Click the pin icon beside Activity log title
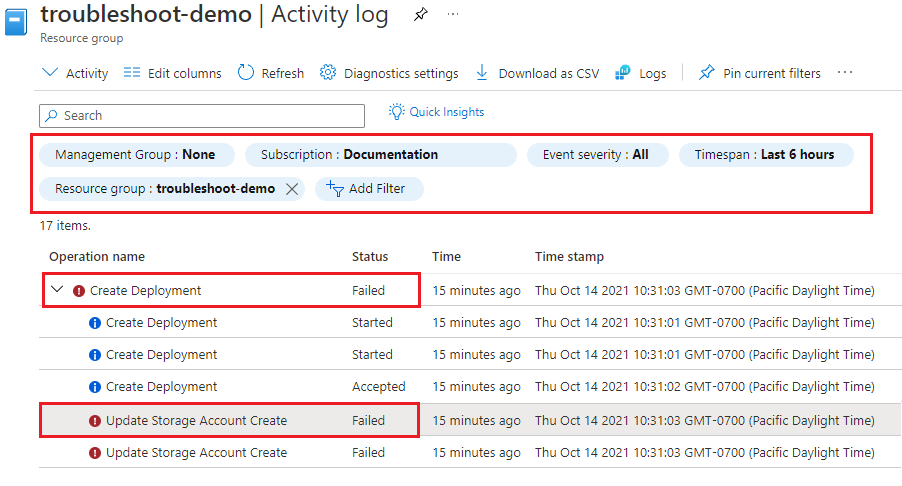This screenshot has height=486, width=902. coord(420,16)
